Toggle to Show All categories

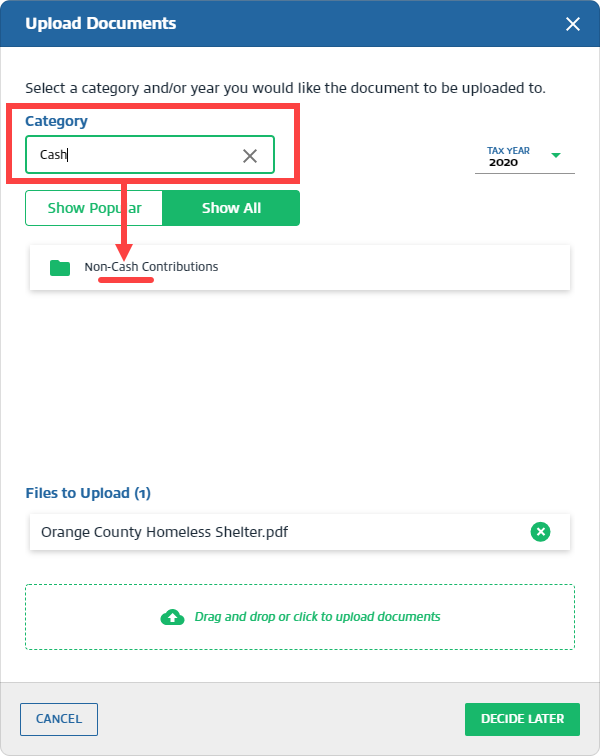231,208
